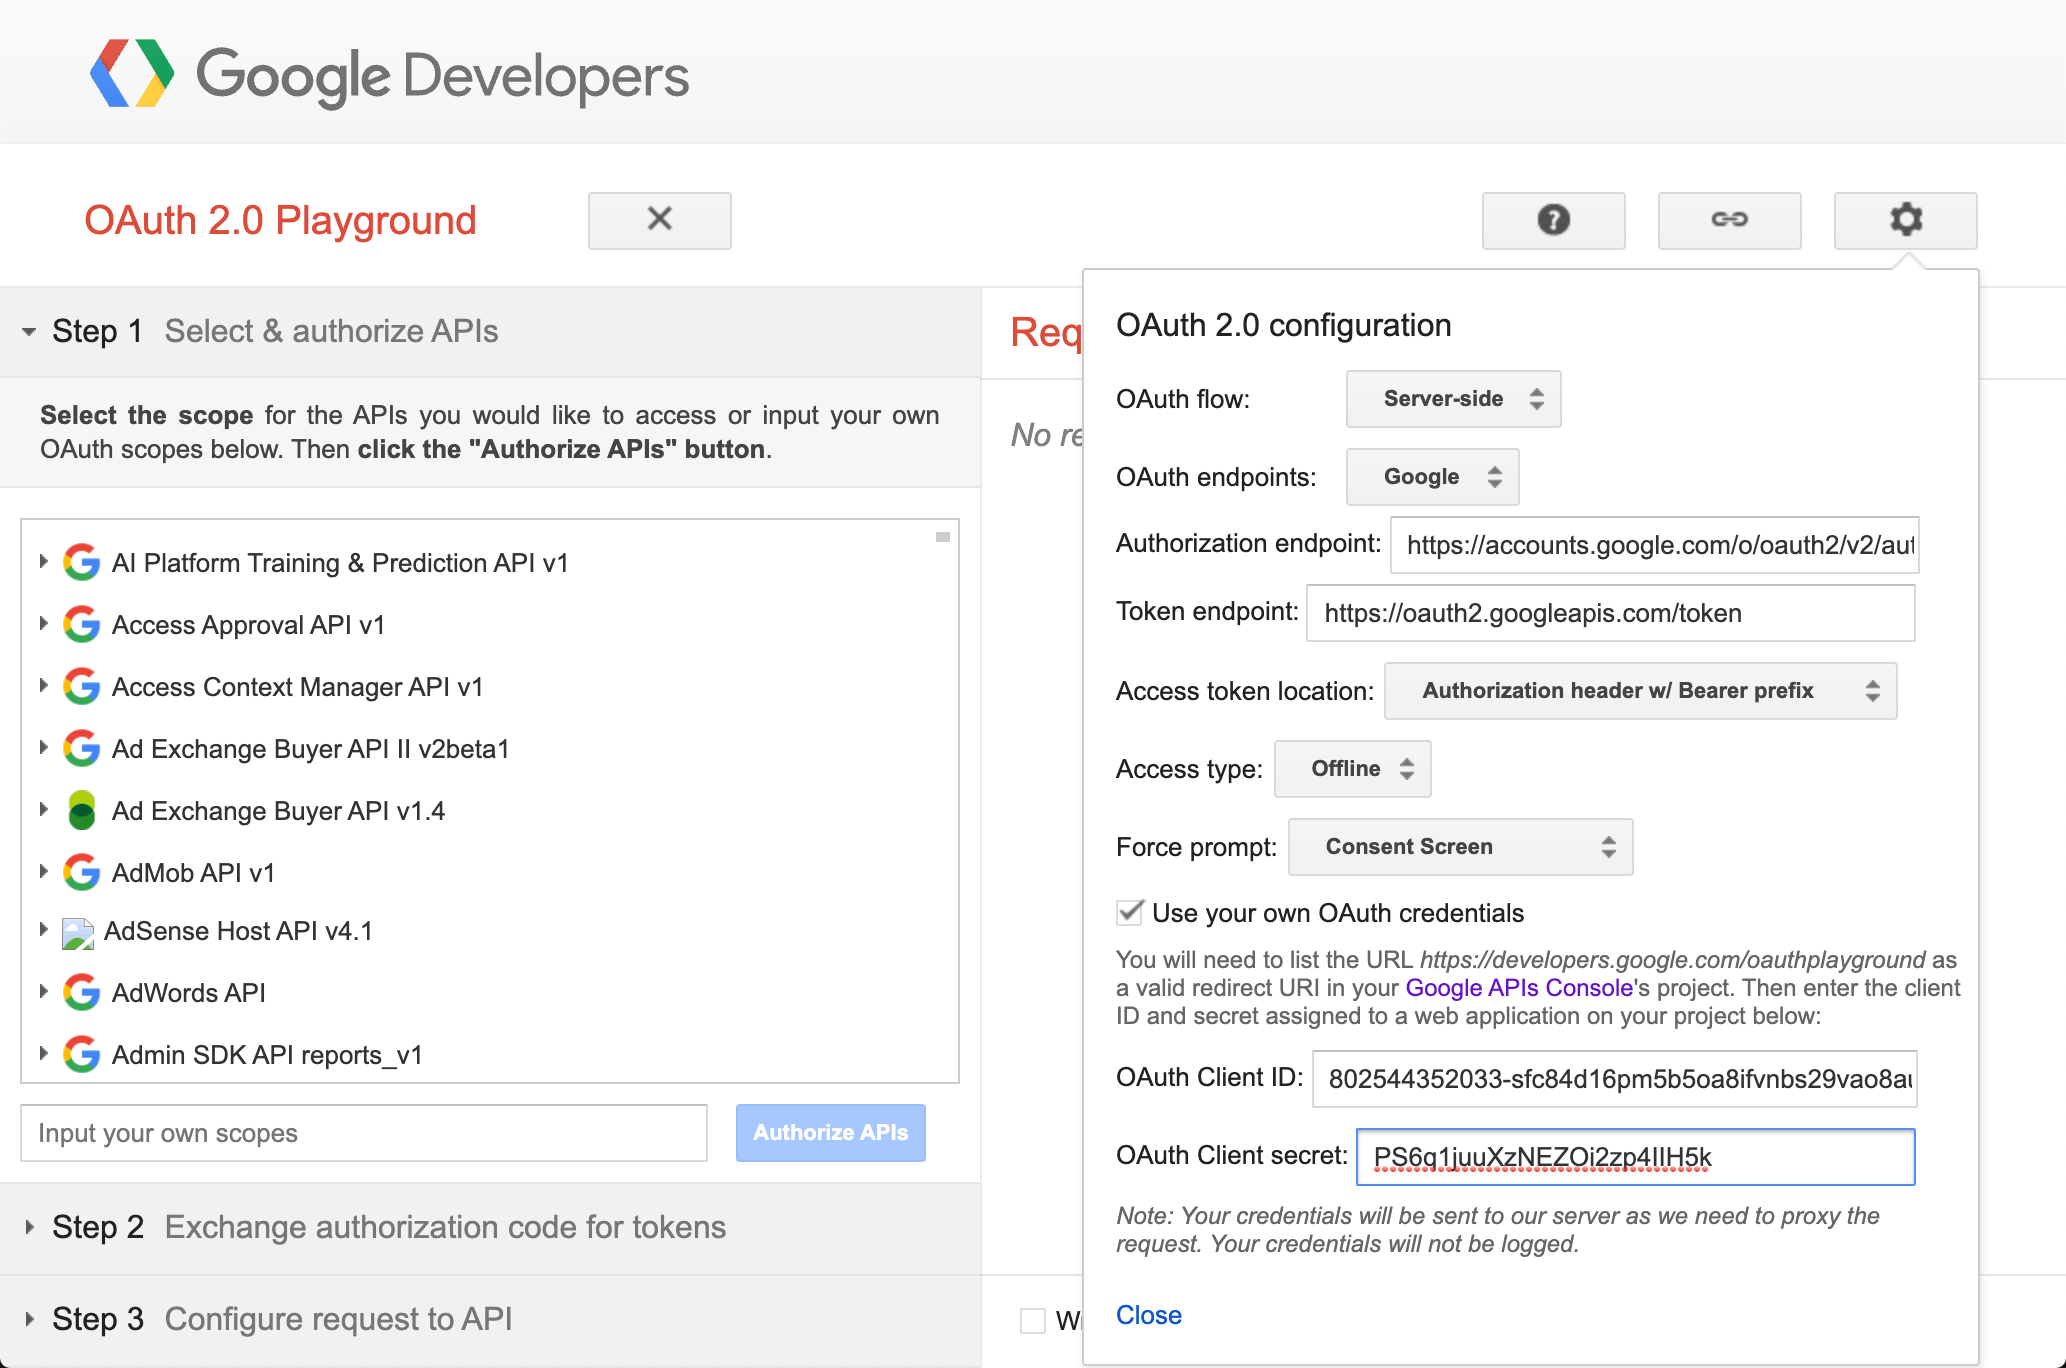Screen dimensions: 2066x1368
Task: Click green icon beside Ad Exchange Buyer v1.4
Action: click(x=82, y=811)
